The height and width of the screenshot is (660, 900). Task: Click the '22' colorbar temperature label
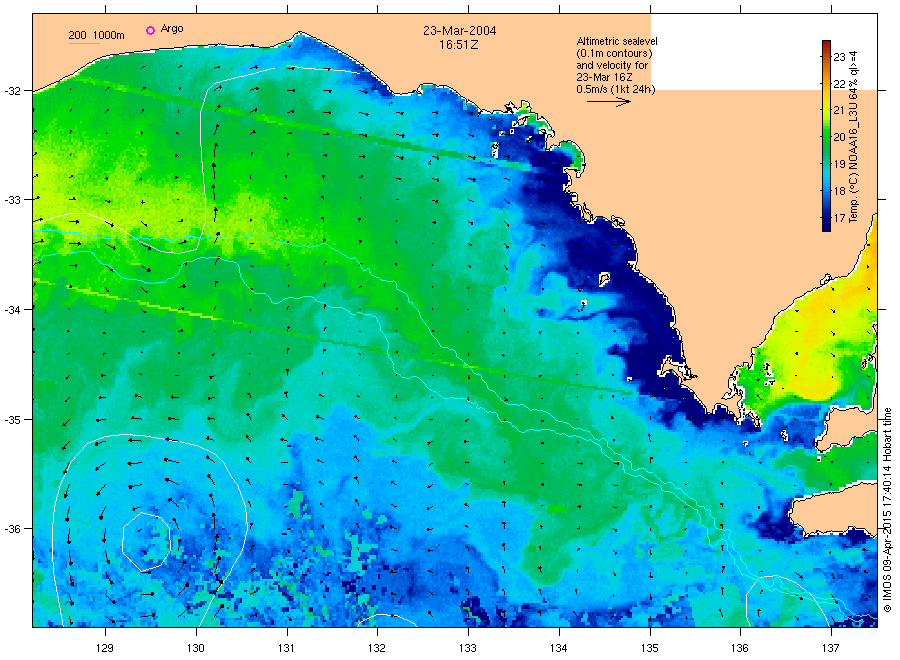[839, 84]
